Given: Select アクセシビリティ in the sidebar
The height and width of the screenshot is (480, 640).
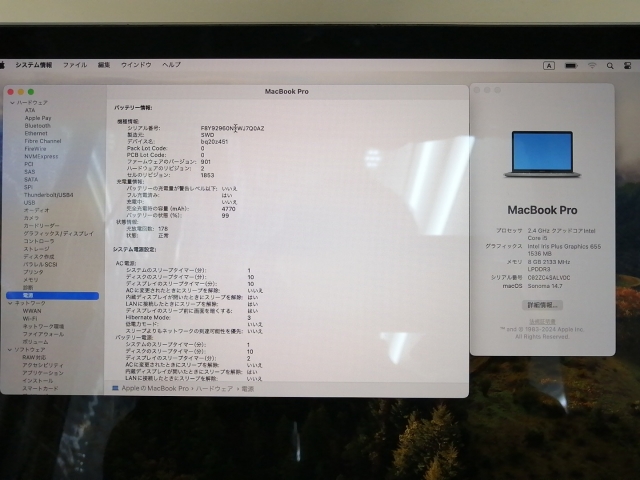Looking at the screenshot, I should pos(43,365).
